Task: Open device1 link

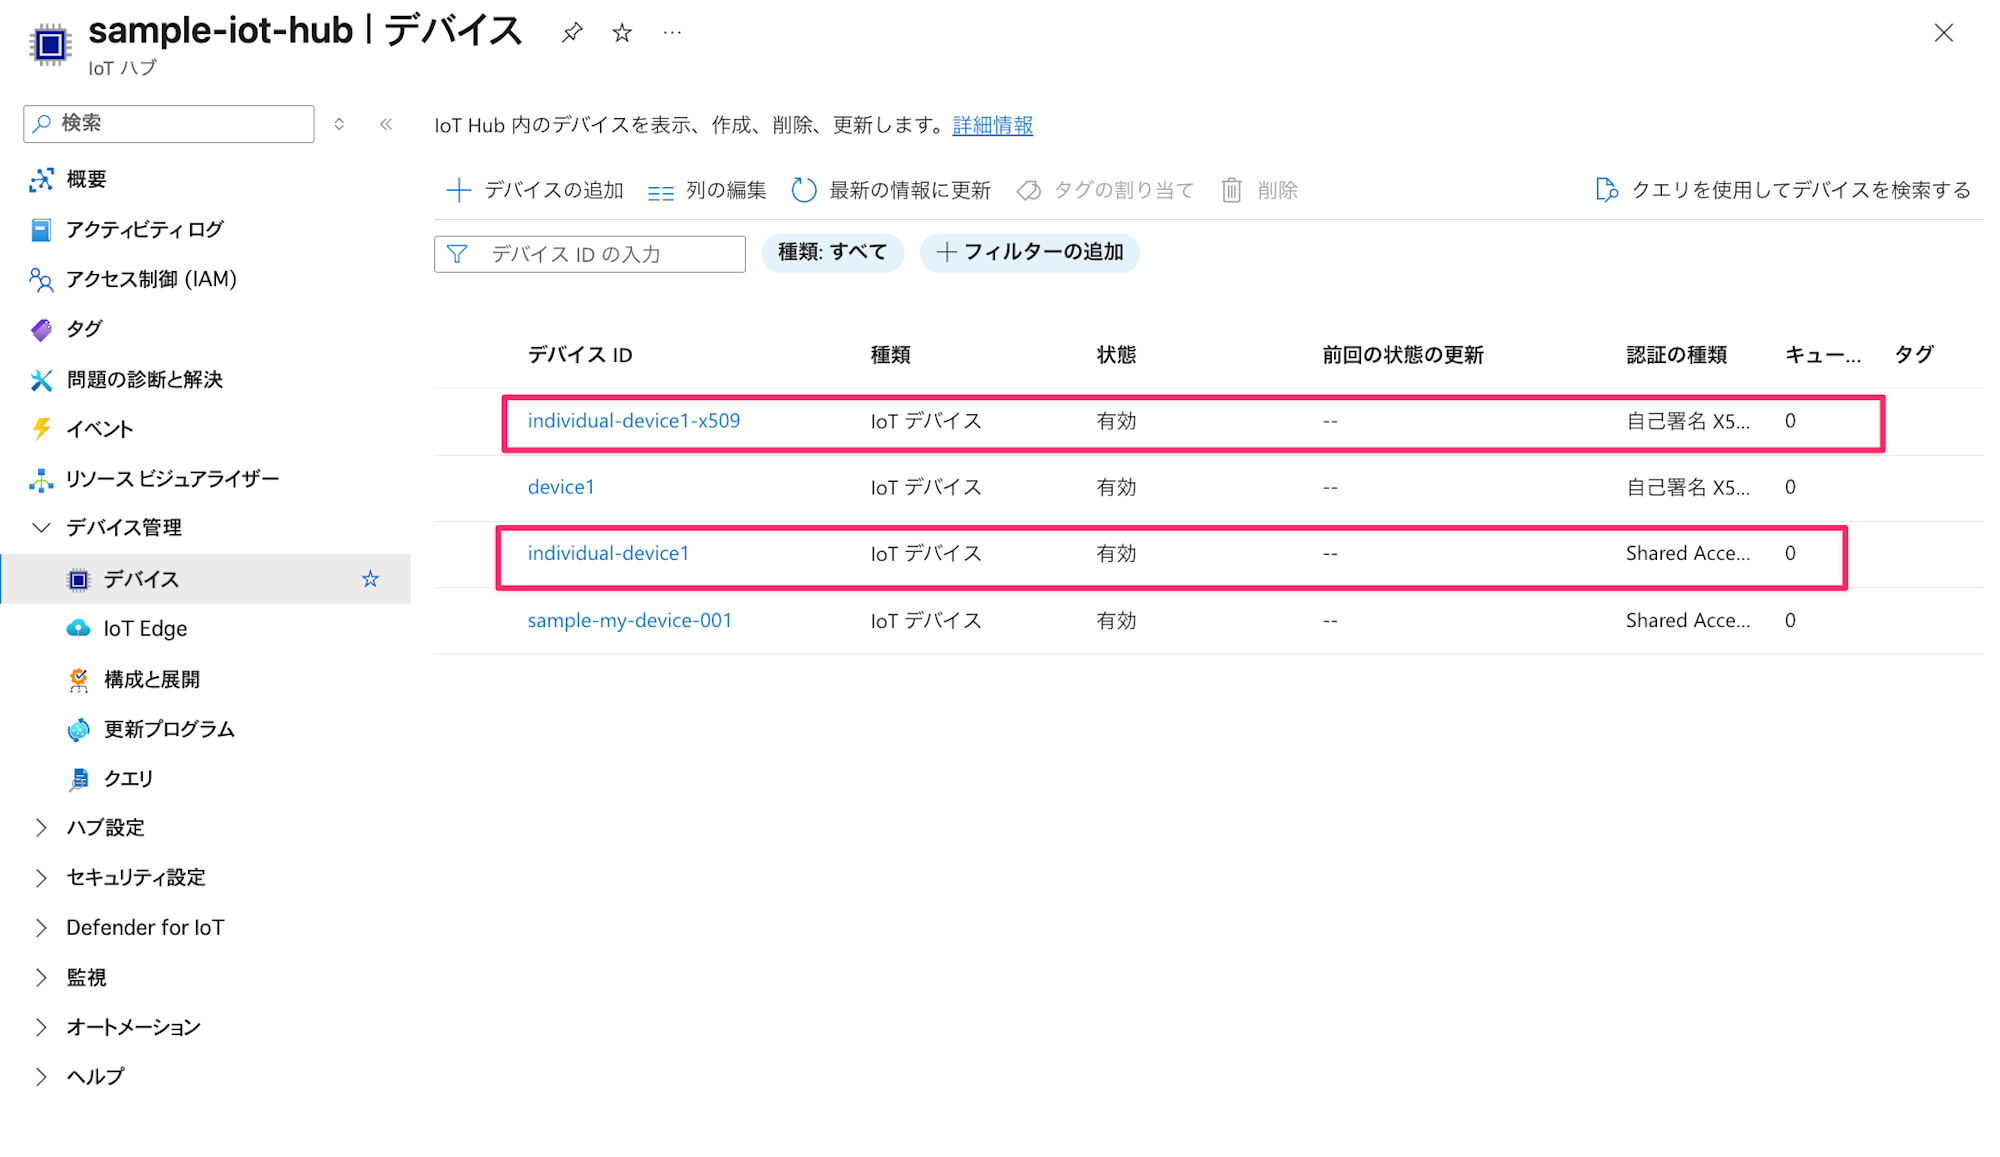Action: [561, 487]
